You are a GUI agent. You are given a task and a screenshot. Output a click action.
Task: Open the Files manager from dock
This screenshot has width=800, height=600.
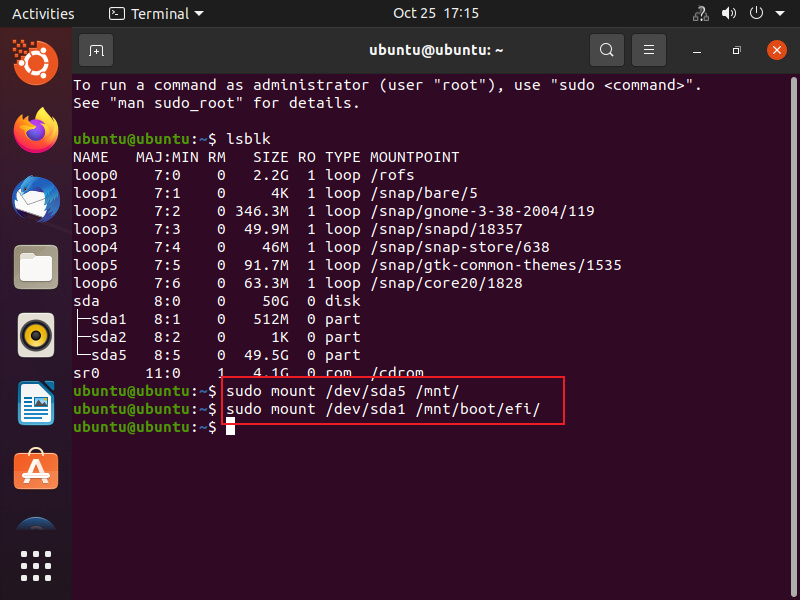[x=36, y=267]
